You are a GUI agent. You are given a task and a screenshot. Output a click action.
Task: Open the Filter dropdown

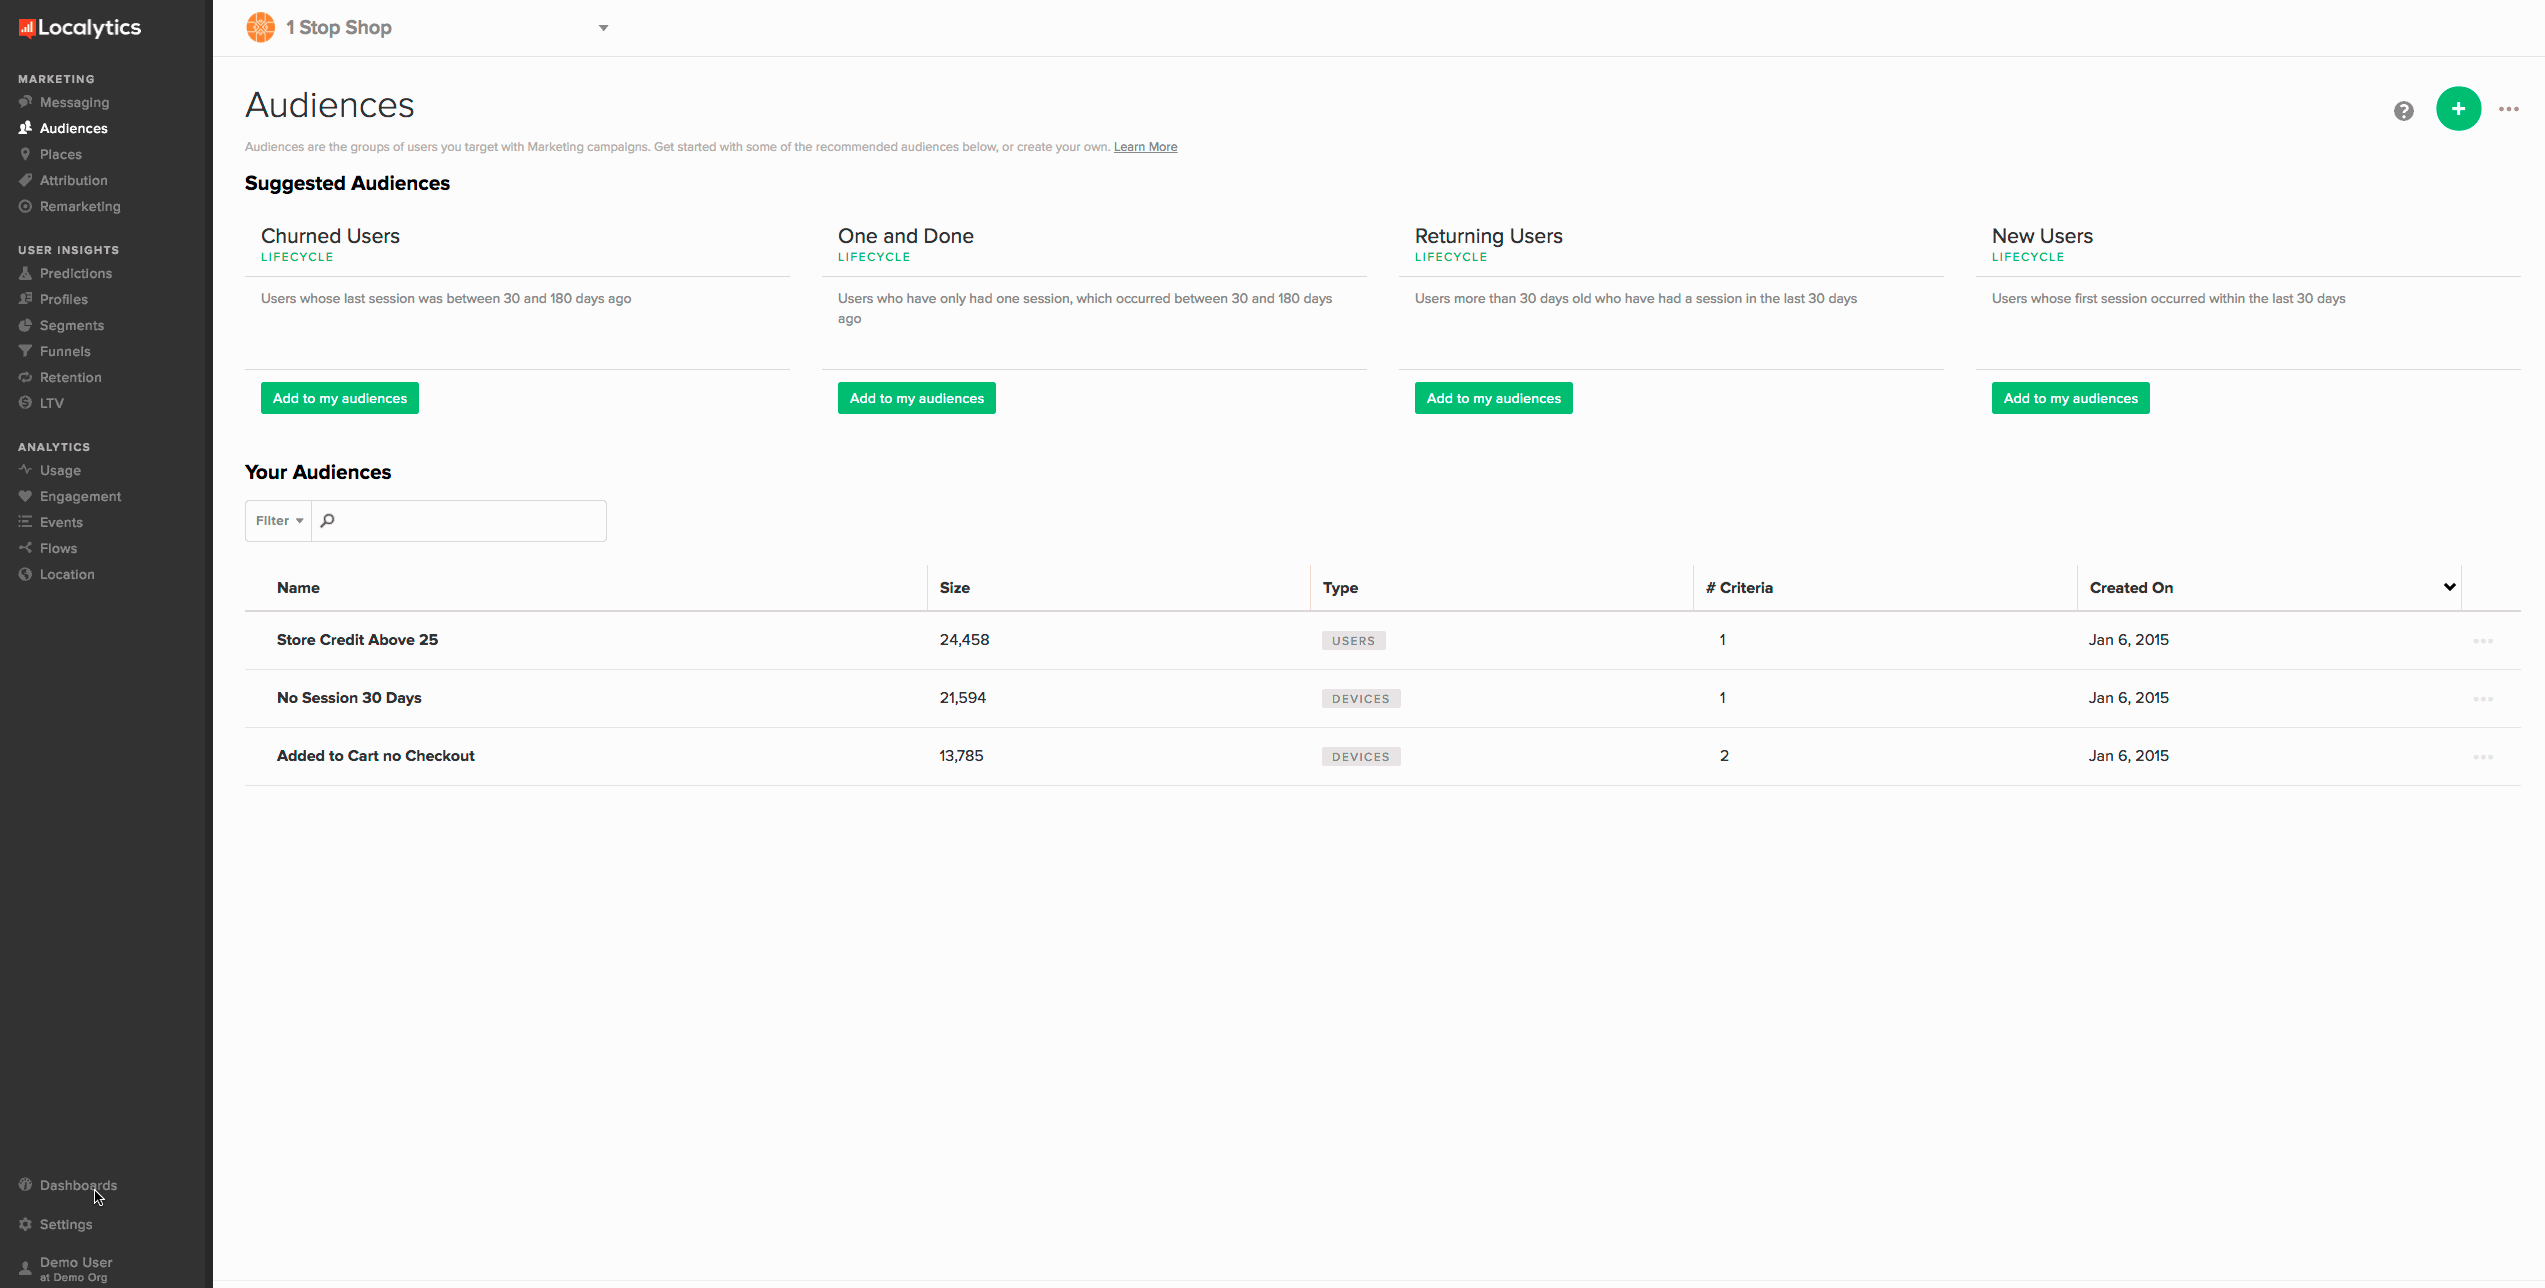(279, 521)
